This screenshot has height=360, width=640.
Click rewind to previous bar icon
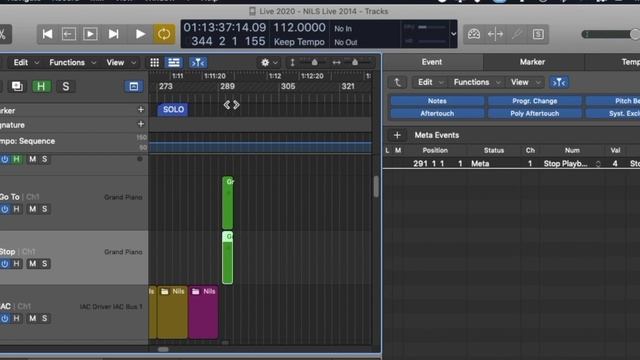(69, 34)
